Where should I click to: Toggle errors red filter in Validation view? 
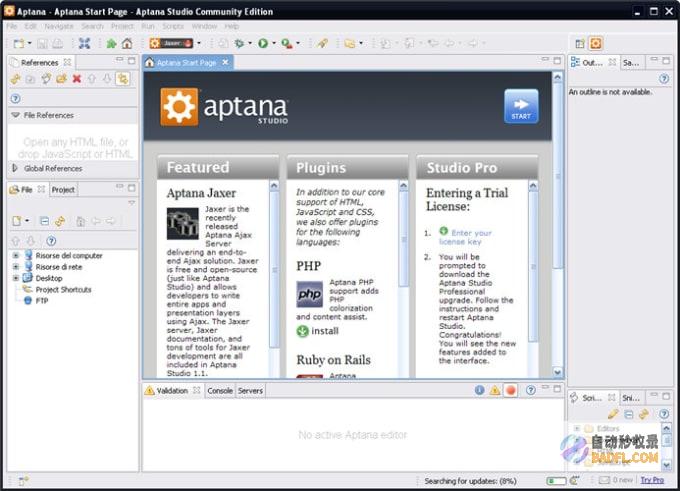click(511, 390)
